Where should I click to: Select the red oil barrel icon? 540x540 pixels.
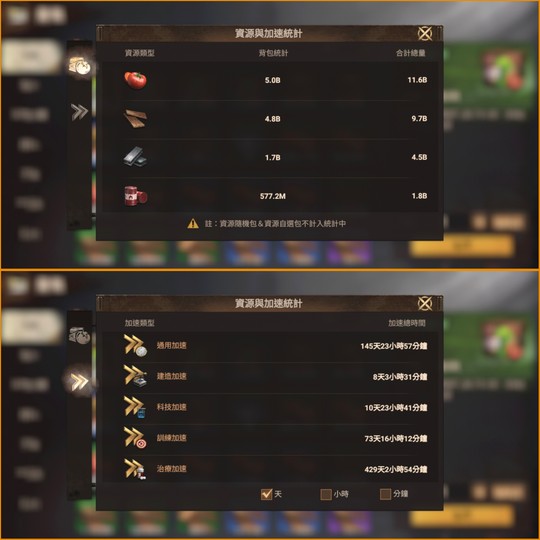tap(135, 196)
